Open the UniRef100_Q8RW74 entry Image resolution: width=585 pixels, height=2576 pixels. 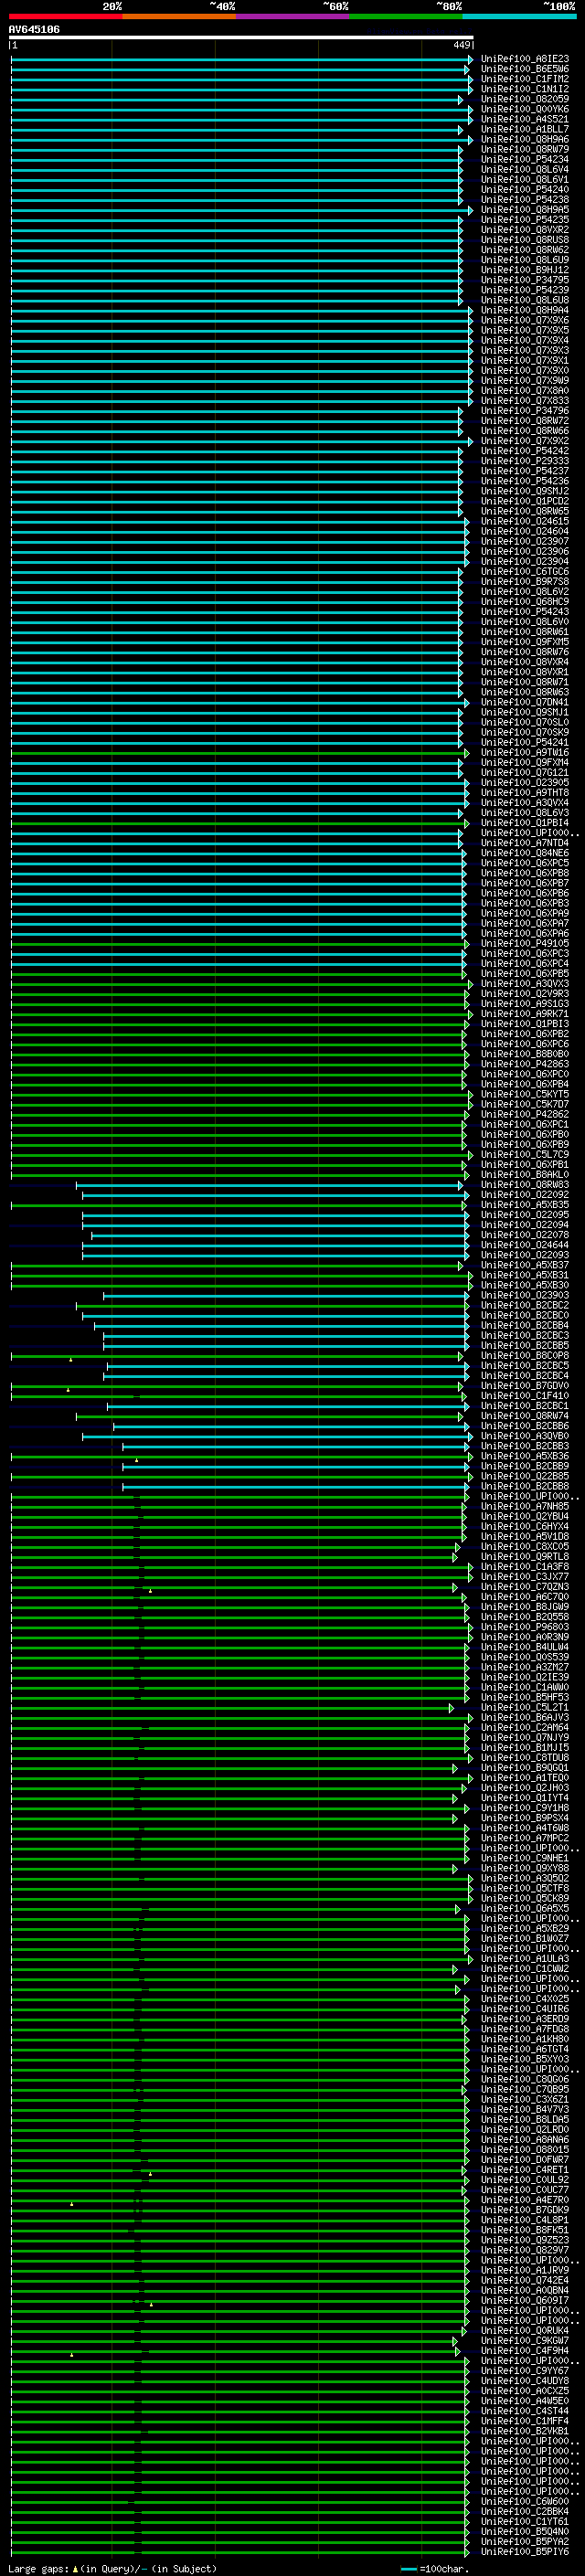525,1416
